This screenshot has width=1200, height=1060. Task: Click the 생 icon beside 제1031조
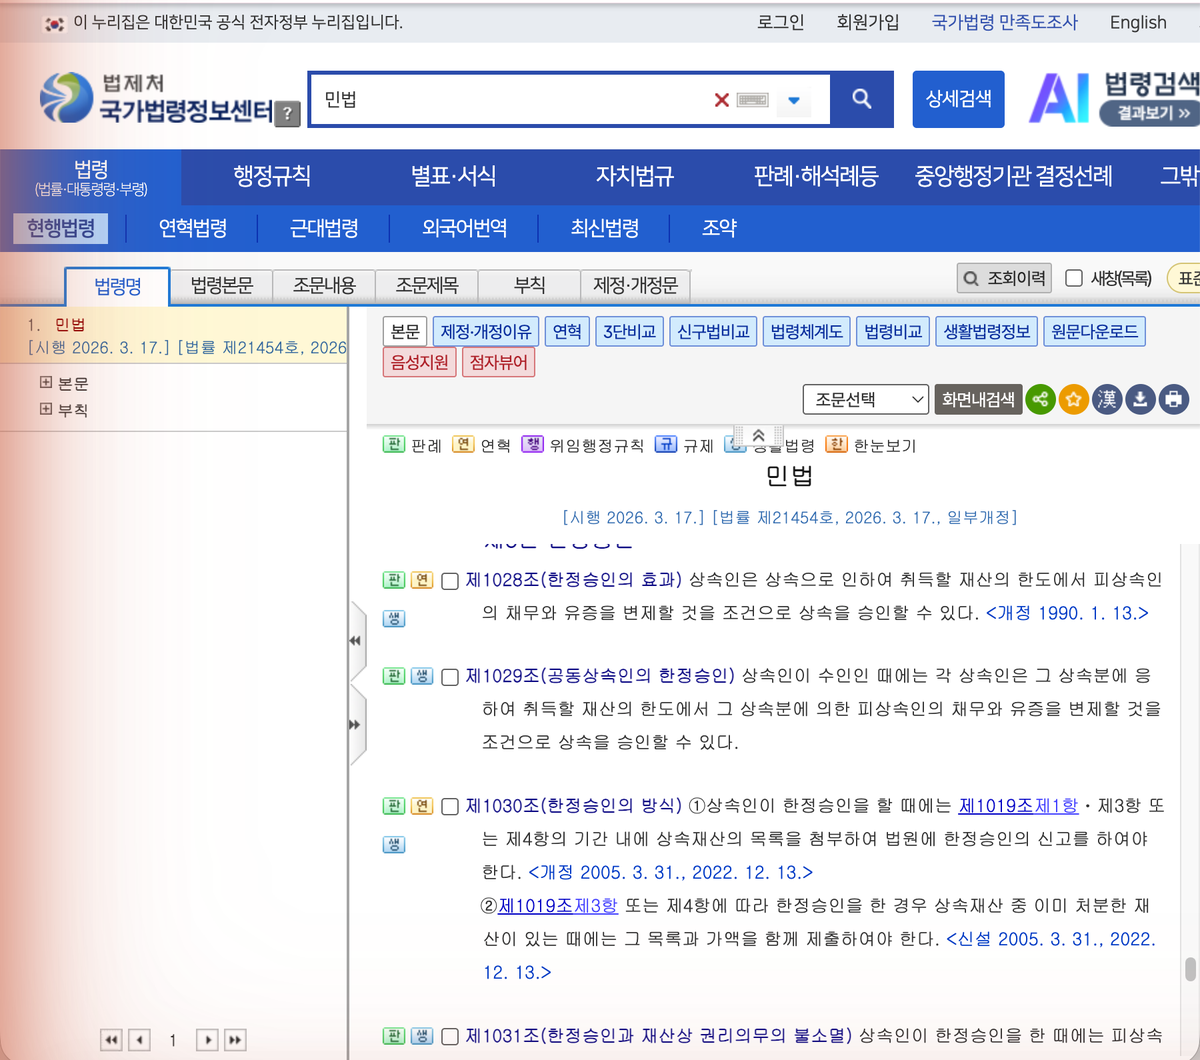click(422, 1036)
